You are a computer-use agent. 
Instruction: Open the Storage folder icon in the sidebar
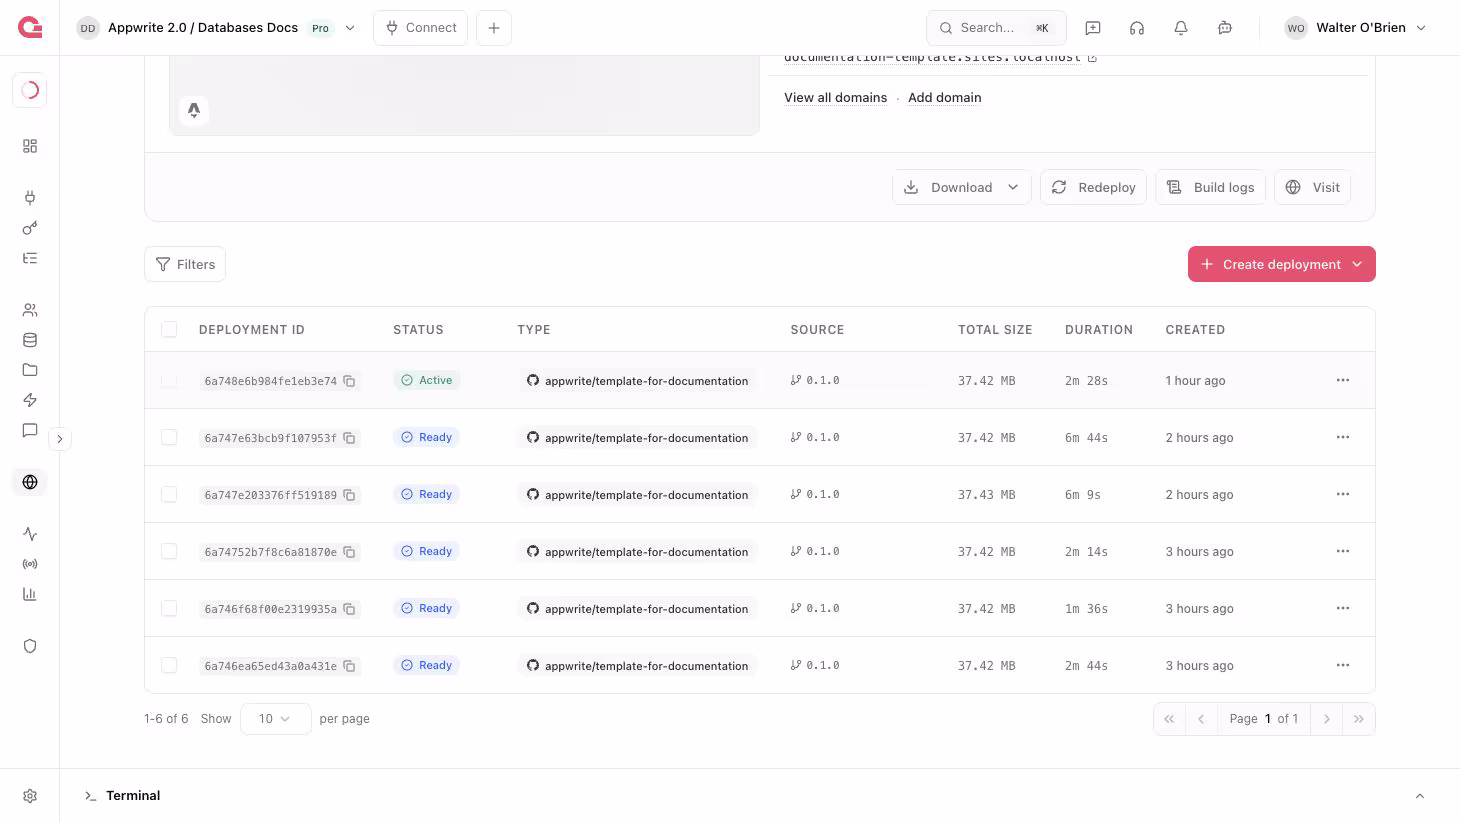30,370
